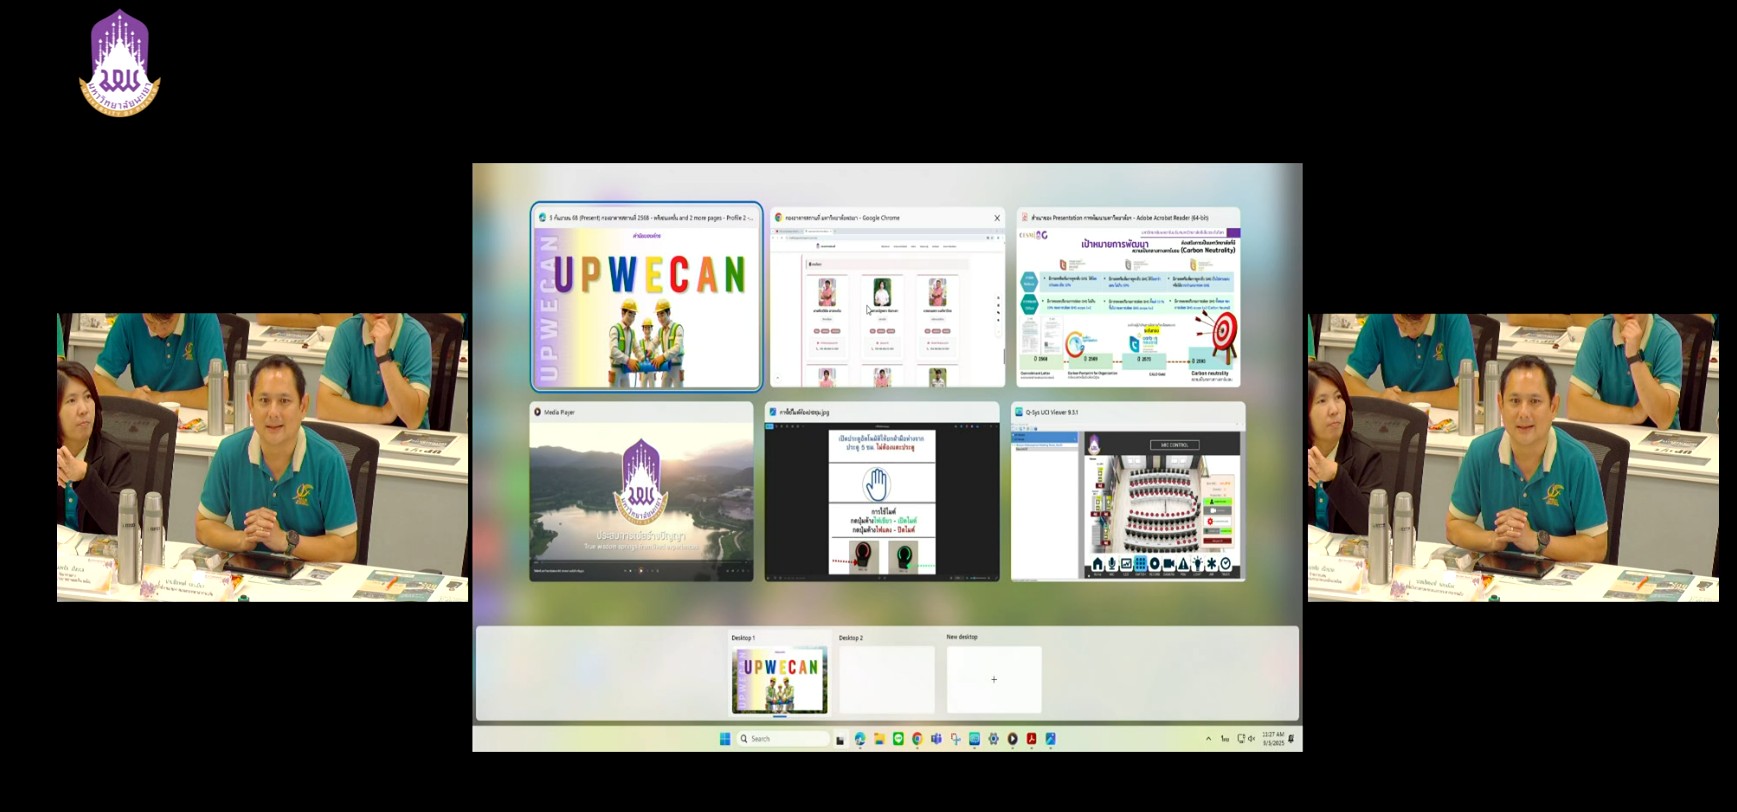1737x812 pixels.
Task: Open Microsoft Edge from the taskbar
Action: (860, 739)
